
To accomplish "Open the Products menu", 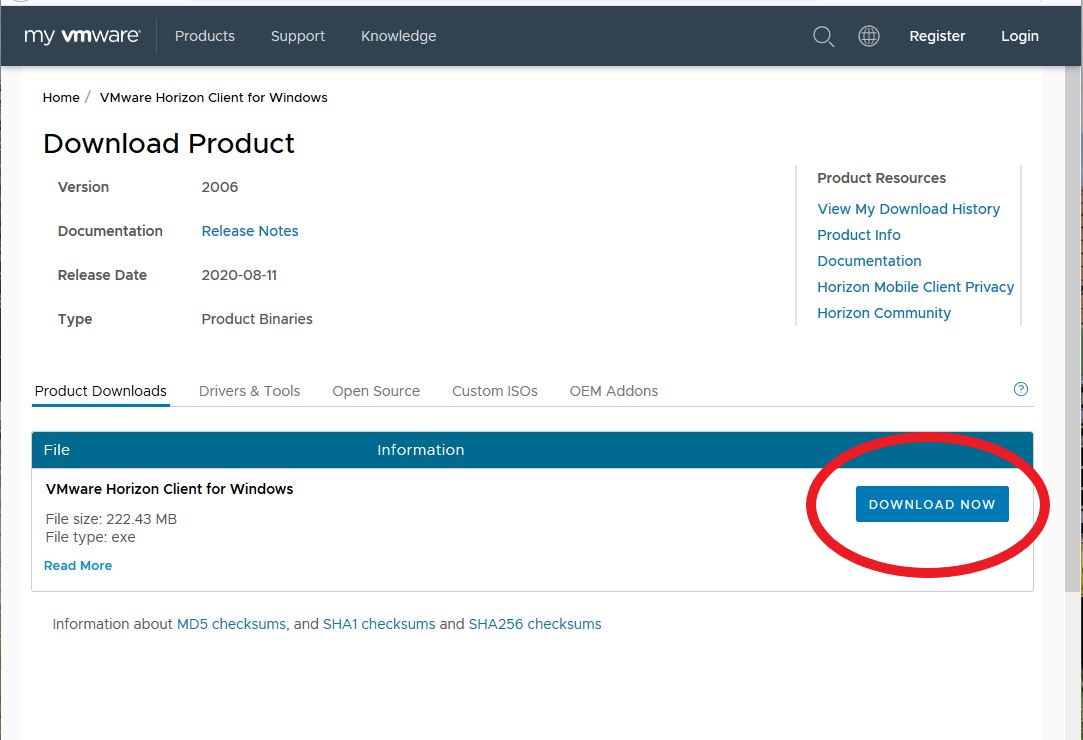I will 204,36.
